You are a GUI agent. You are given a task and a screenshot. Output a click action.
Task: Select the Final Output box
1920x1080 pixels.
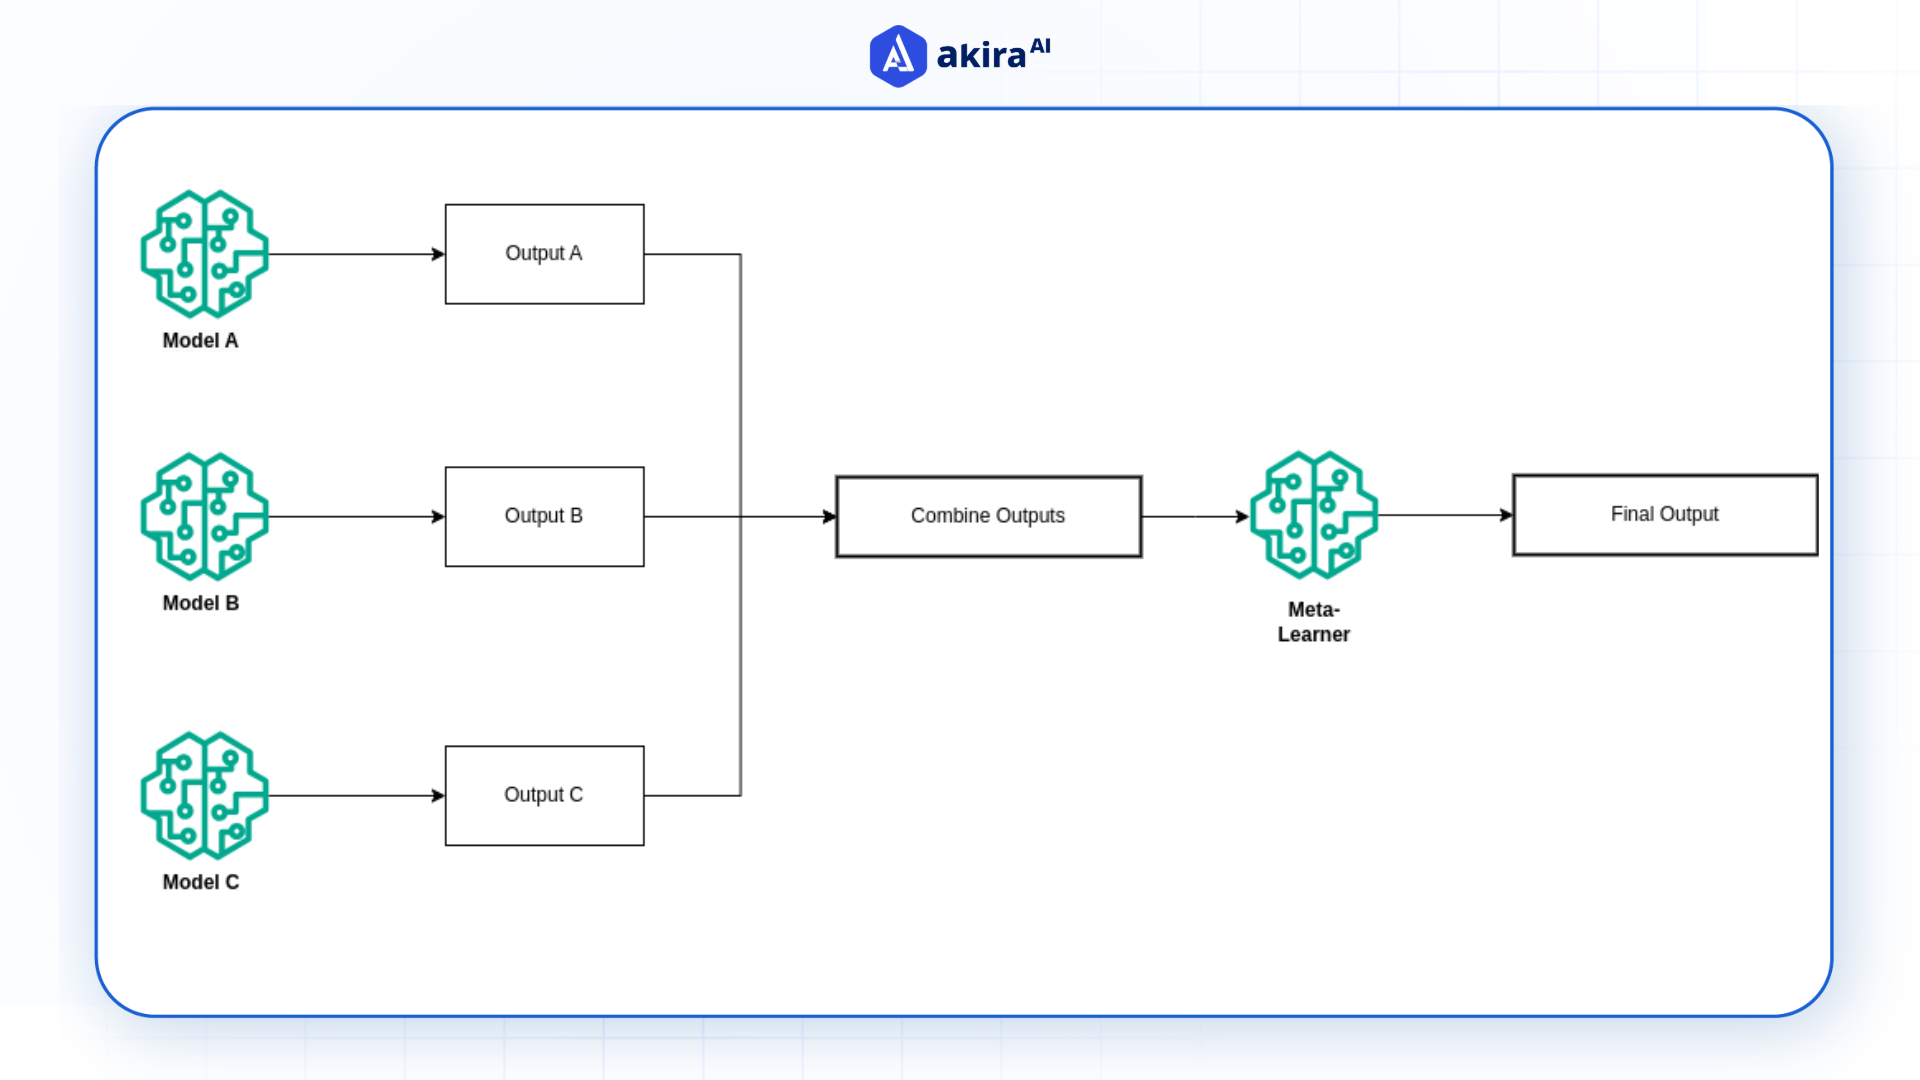point(1664,514)
